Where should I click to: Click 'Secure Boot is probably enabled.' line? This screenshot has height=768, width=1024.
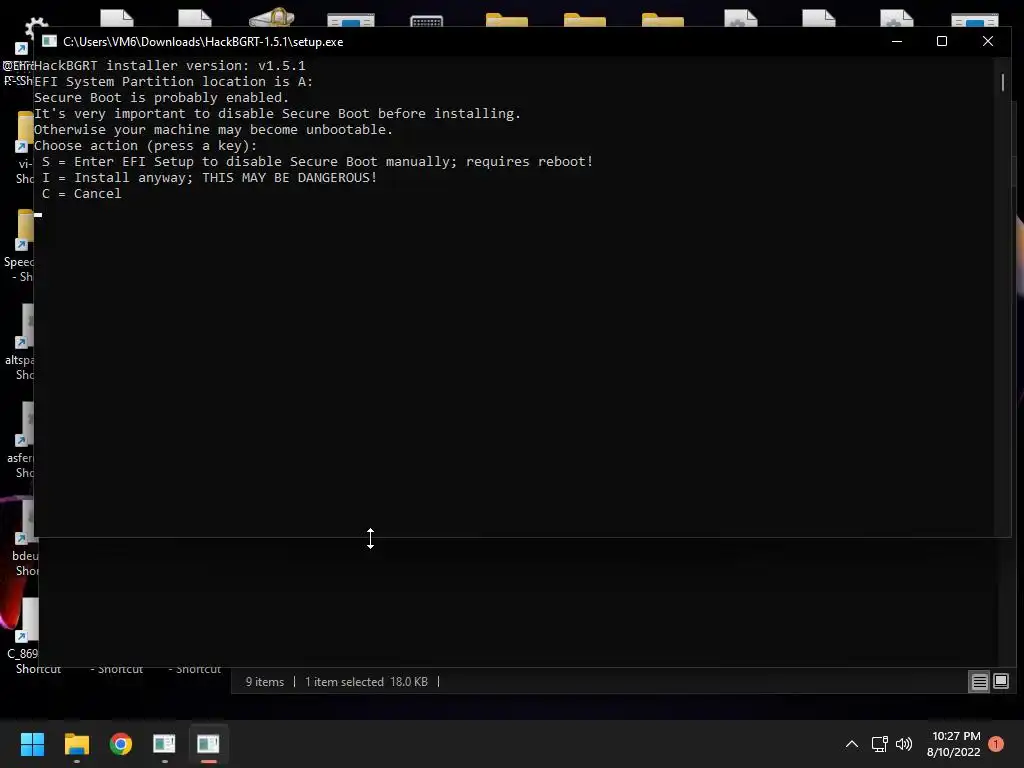(161, 97)
